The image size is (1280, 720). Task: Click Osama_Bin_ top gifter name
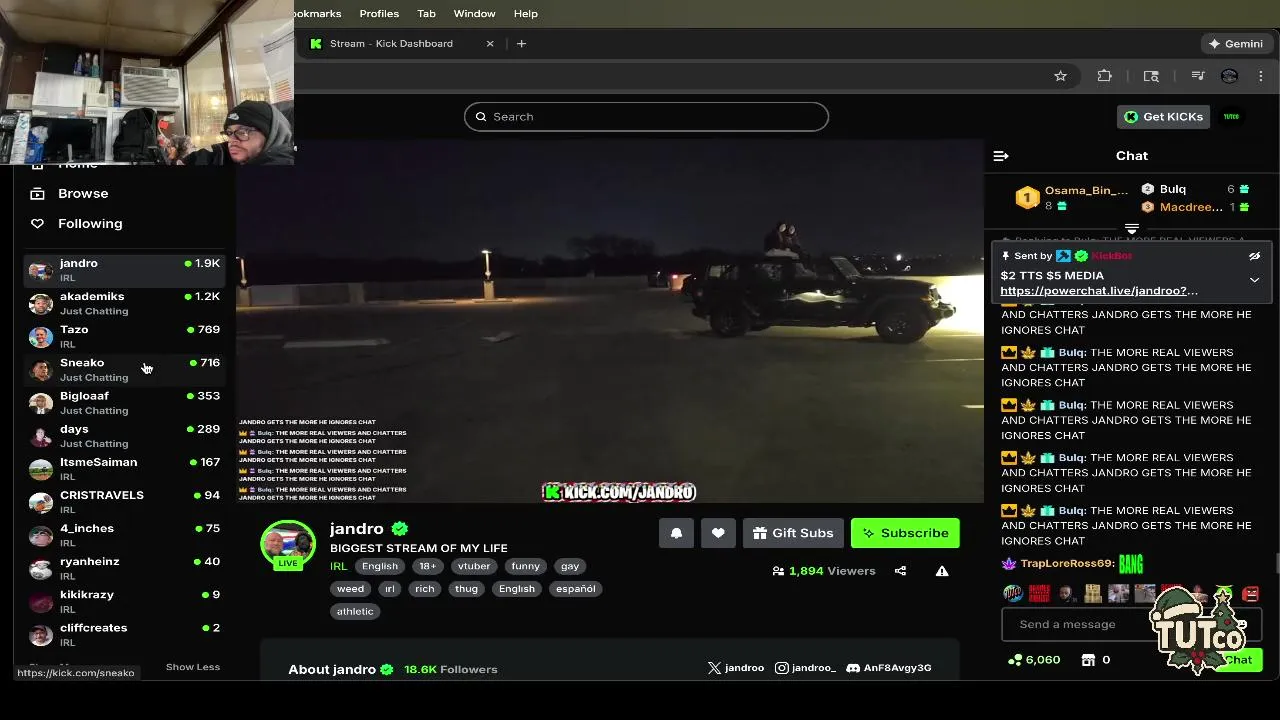point(1086,190)
